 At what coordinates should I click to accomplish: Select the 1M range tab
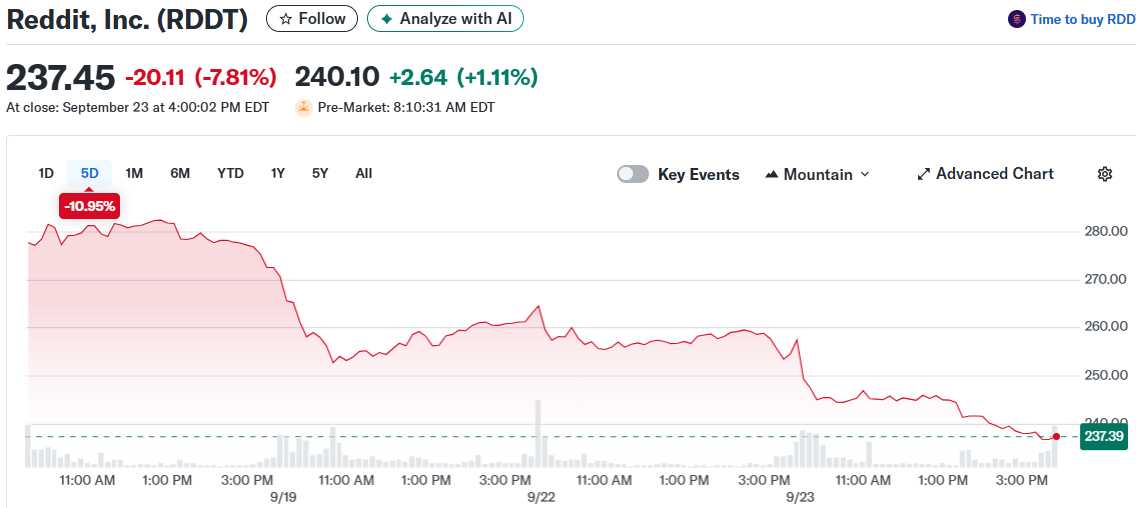coord(134,174)
